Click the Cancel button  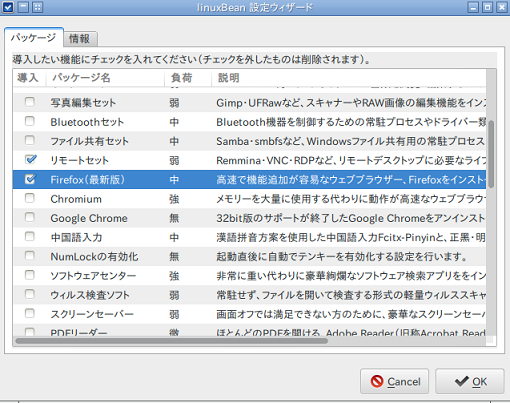[x=394, y=381]
